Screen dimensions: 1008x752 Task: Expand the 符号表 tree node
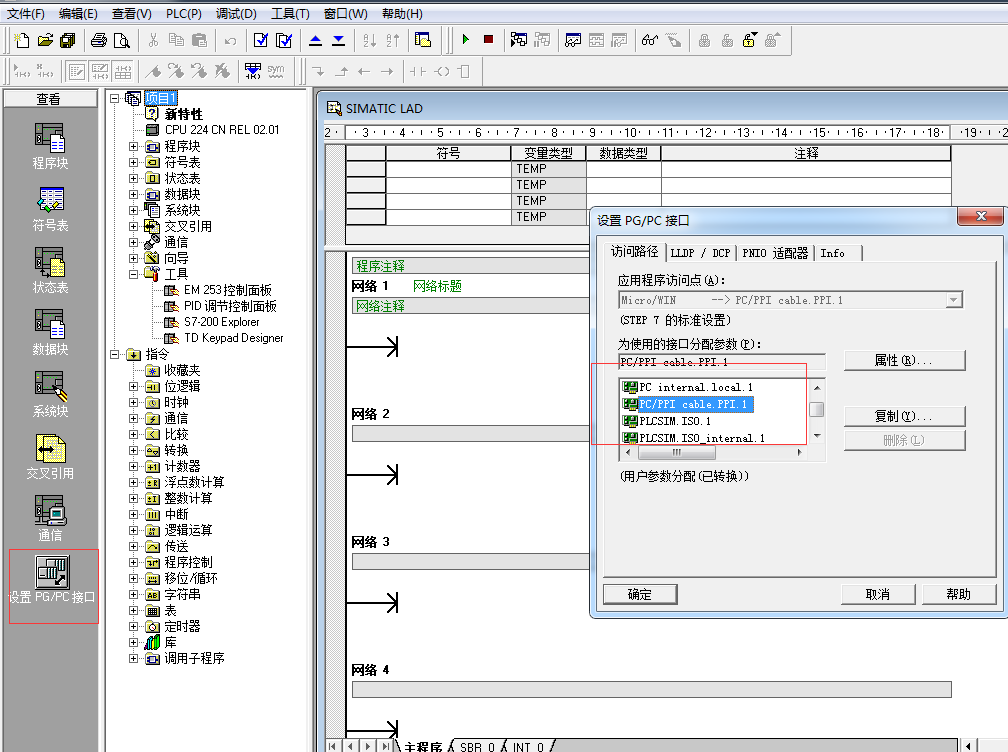[x=133, y=163]
